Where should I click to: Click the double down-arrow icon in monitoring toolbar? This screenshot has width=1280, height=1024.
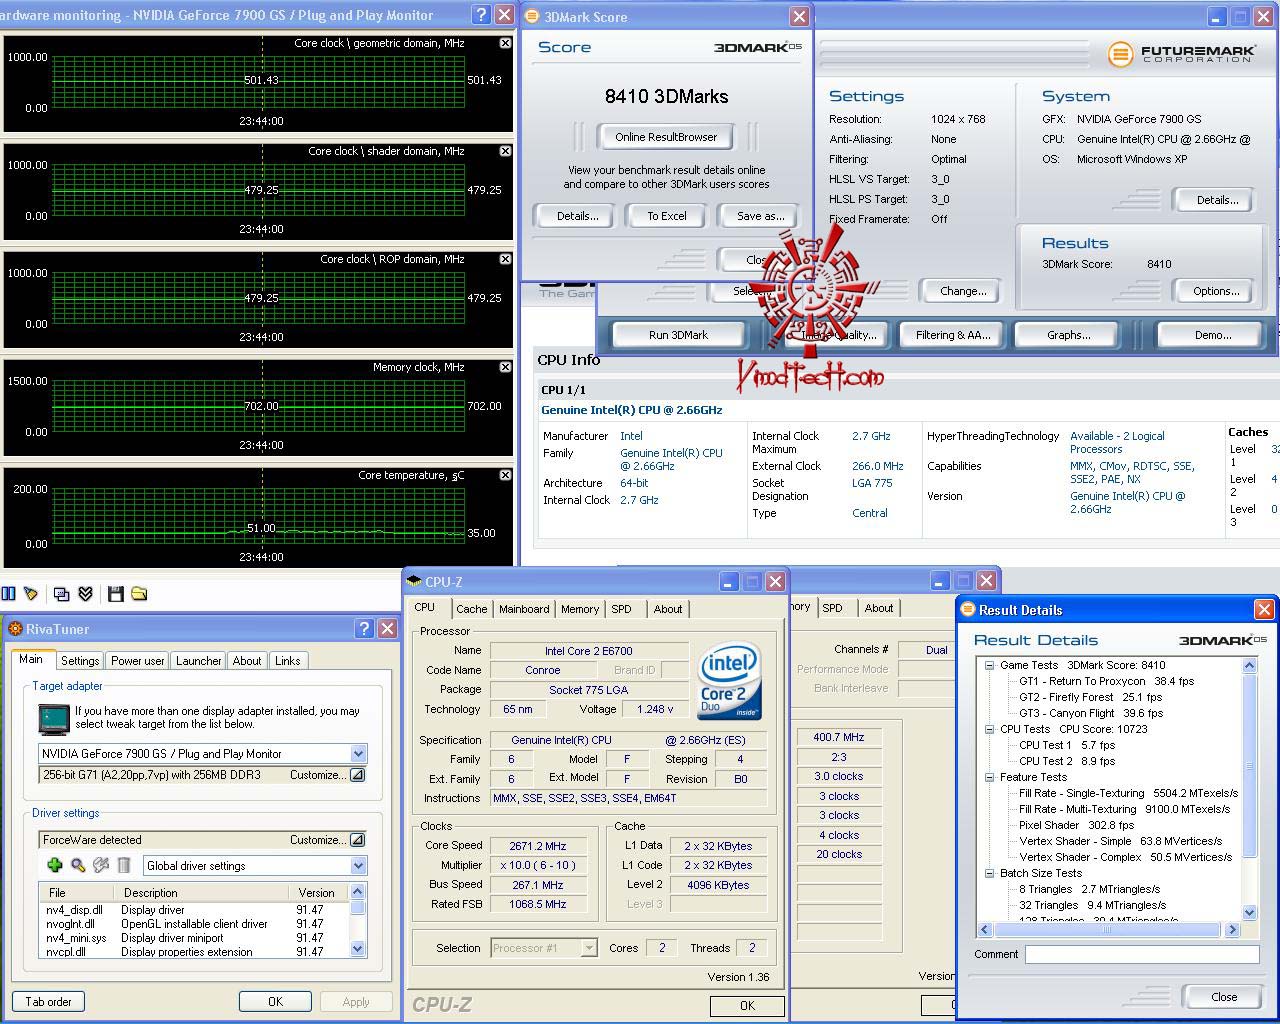[x=86, y=594]
